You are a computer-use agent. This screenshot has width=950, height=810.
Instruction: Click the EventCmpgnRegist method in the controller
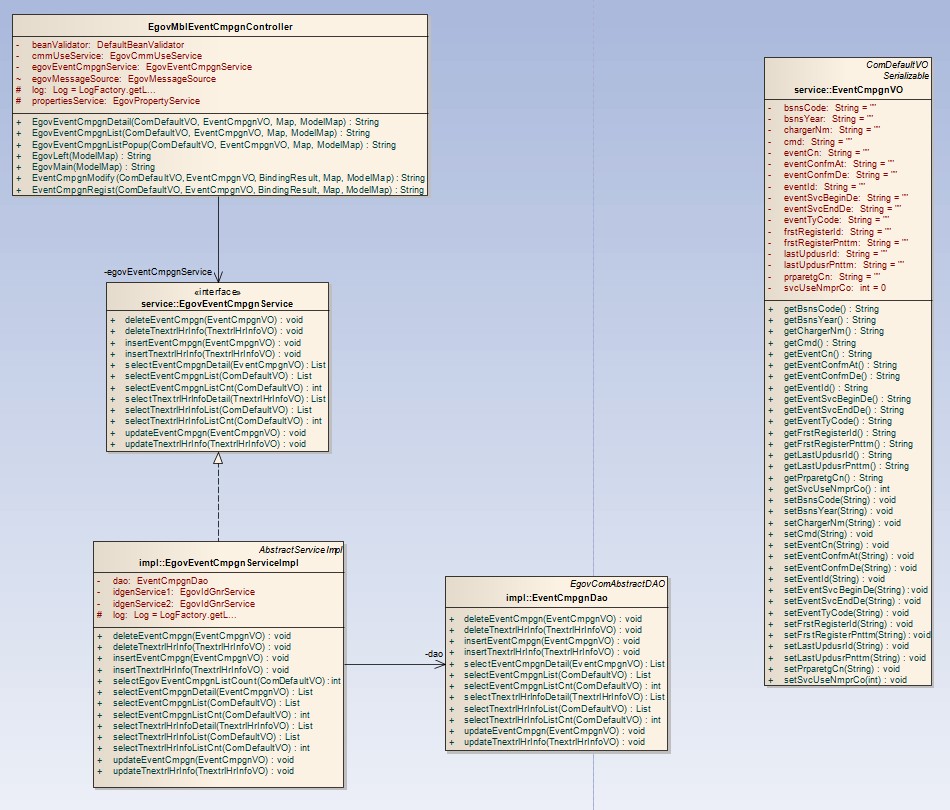click(227, 189)
